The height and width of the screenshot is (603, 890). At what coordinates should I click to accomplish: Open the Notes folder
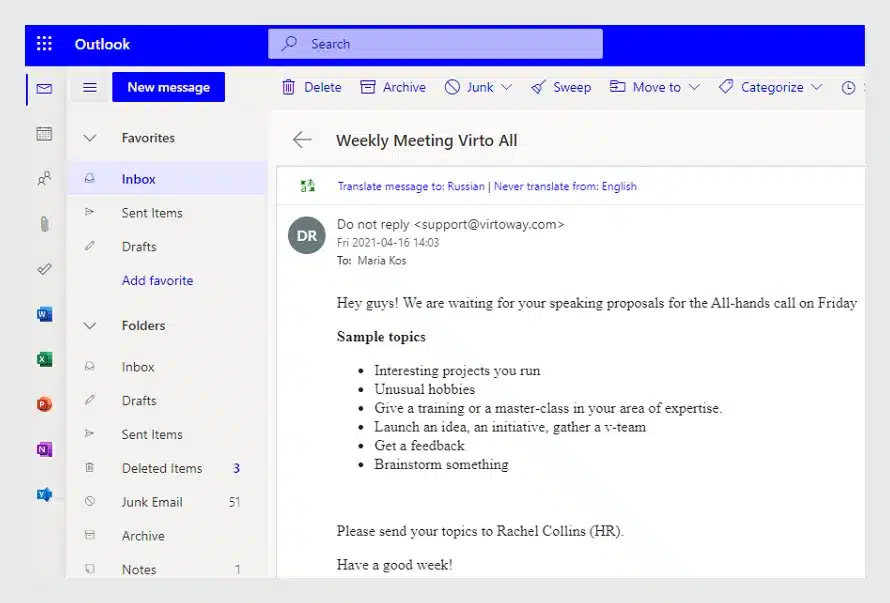coord(167,569)
